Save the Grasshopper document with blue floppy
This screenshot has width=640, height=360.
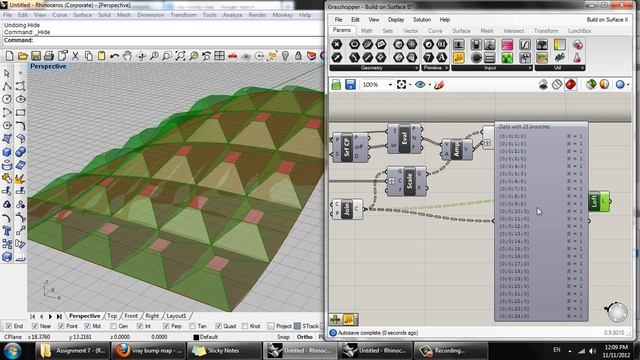[x=350, y=84]
